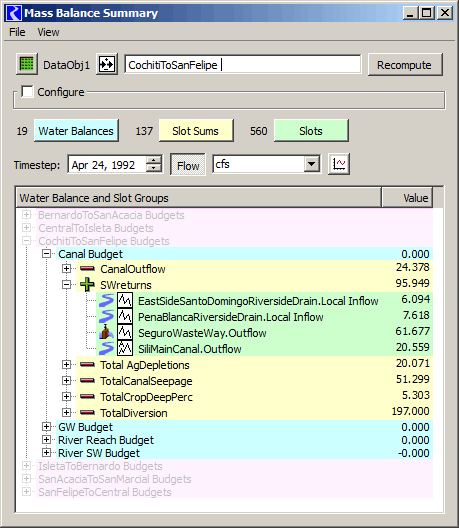Viewport: 459px width, 528px height.
Task: Click the series slot icon for EastSideSantoDomingoRiversideDrain
Action: pyautogui.click(x=125, y=300)
